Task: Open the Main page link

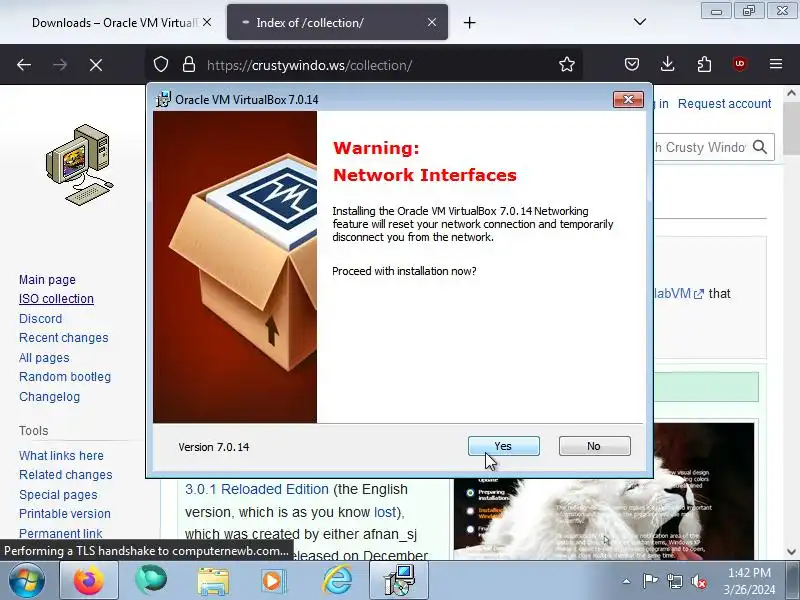Action: click(47, 280)
